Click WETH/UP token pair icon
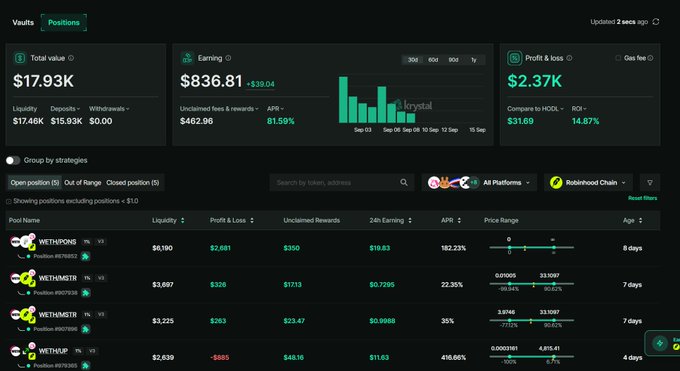 (23, 351)
